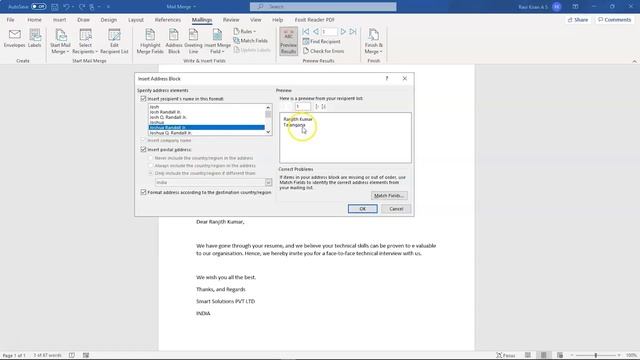Toggle Preview Results button
Screen dimensions: 640x360
[288, 41]
